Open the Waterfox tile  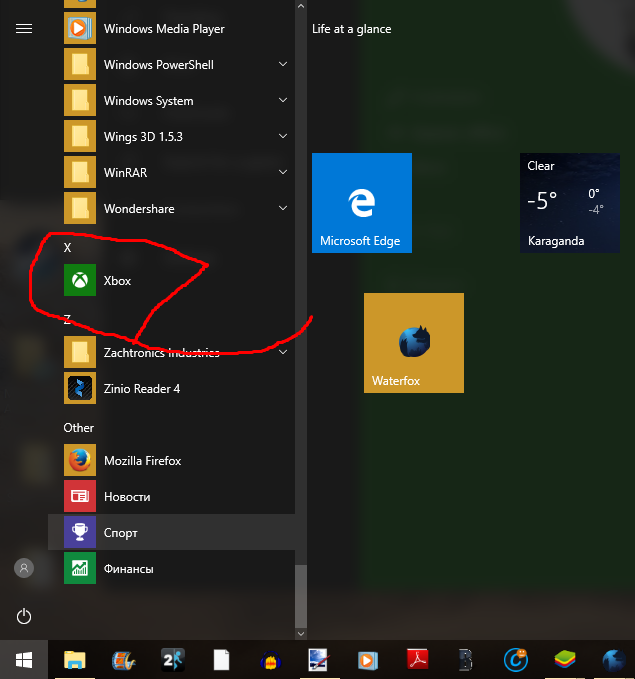[x=414, y=343]
